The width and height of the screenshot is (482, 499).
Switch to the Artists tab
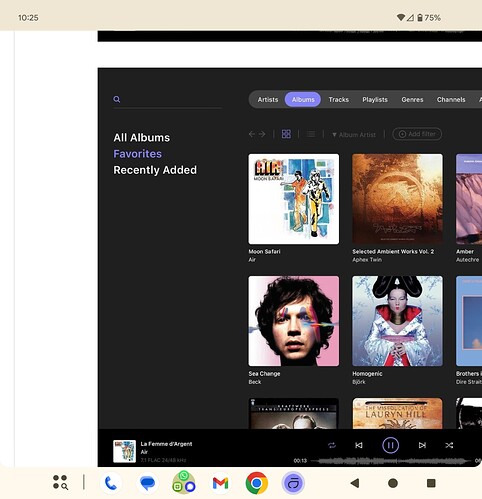268,100
